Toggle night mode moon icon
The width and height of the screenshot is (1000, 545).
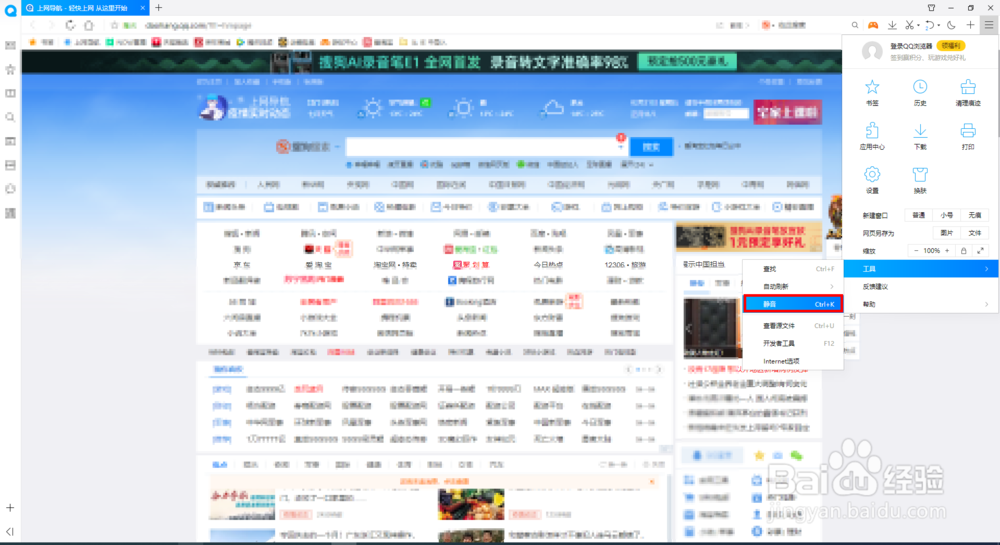(951, 25)
